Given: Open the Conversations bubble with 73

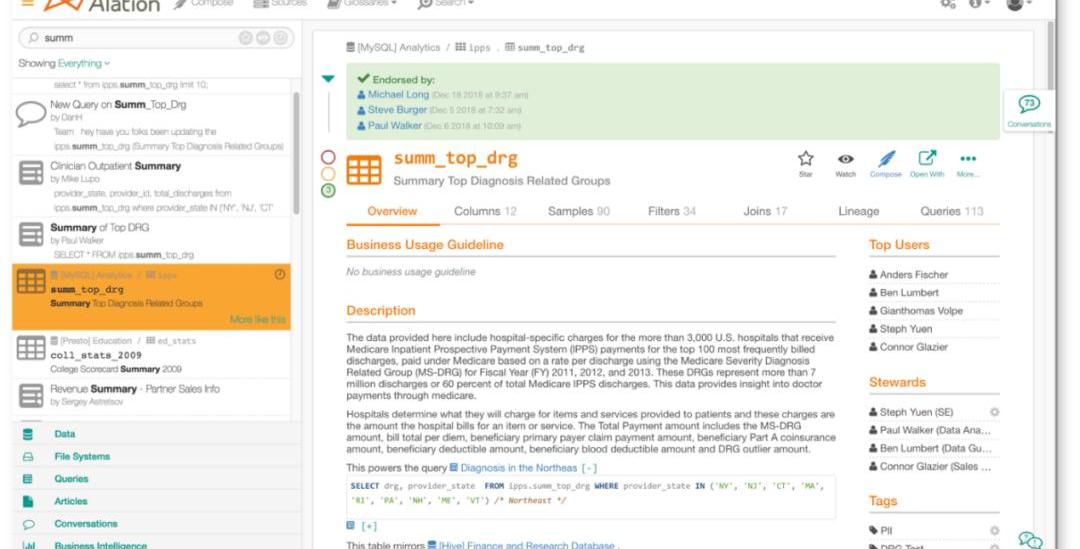Looking at the screenshot, I should (x=1028, y=105).
